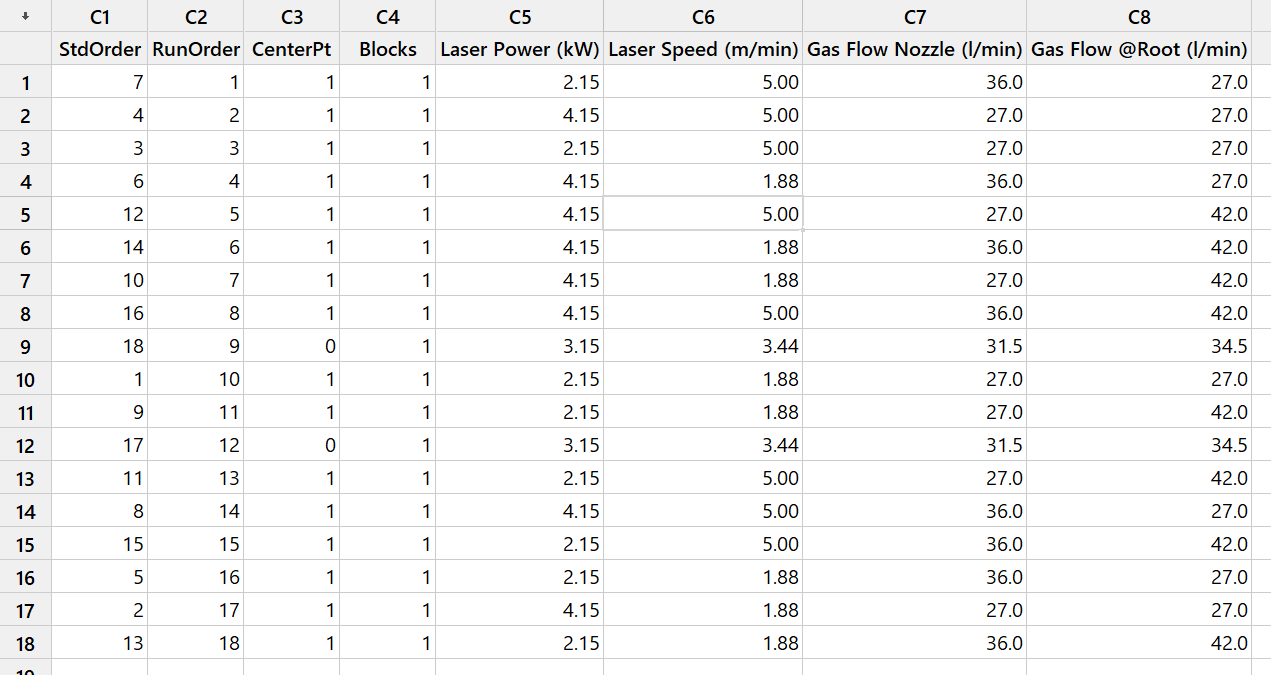The image size is (1271, 675).
Task: Click Gas Flow @Root 42.0 in row 18
Action: [x=1138, y=643]
